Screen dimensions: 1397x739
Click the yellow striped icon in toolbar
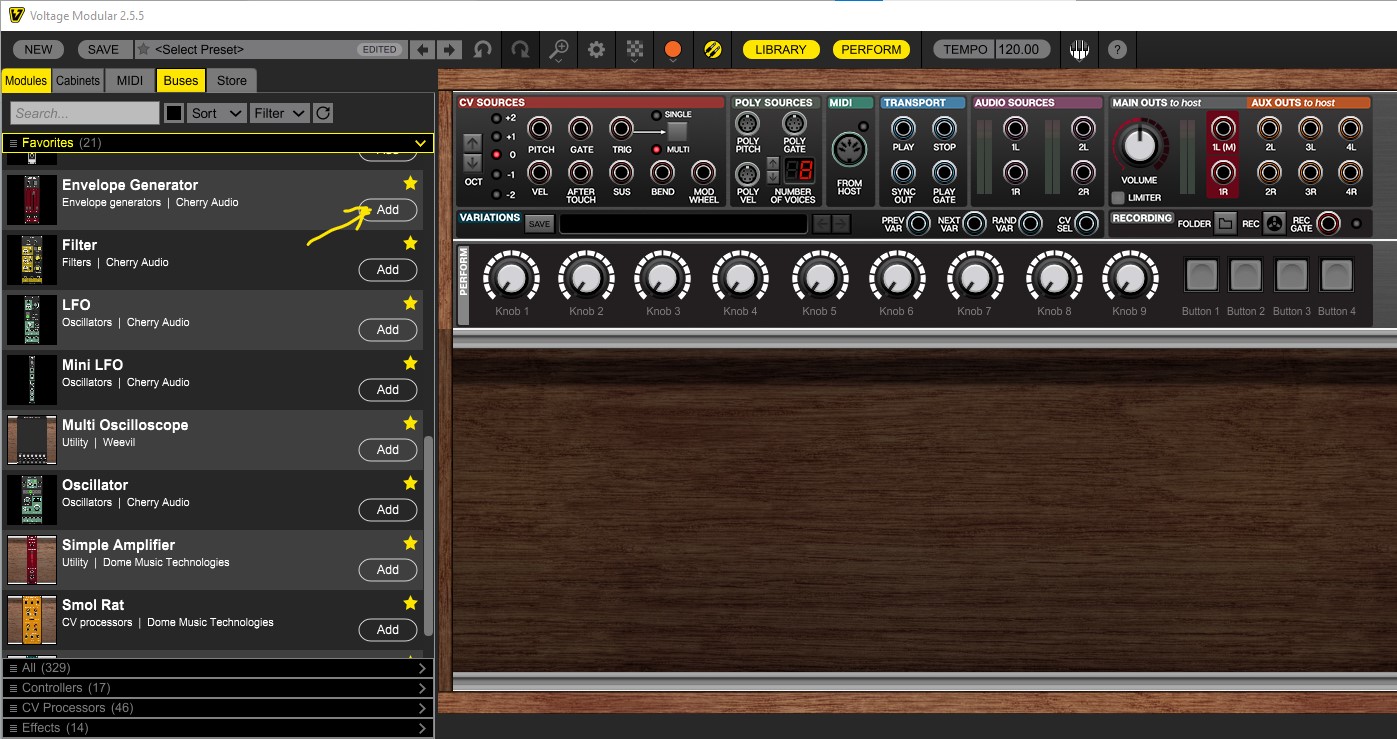[713, 49]
